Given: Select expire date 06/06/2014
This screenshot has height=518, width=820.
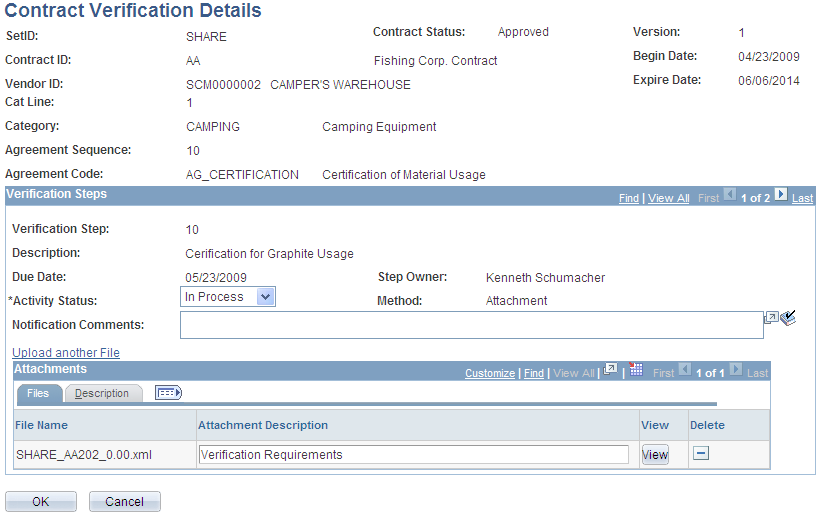Looking at the screenshot, I should coord(769,80).
